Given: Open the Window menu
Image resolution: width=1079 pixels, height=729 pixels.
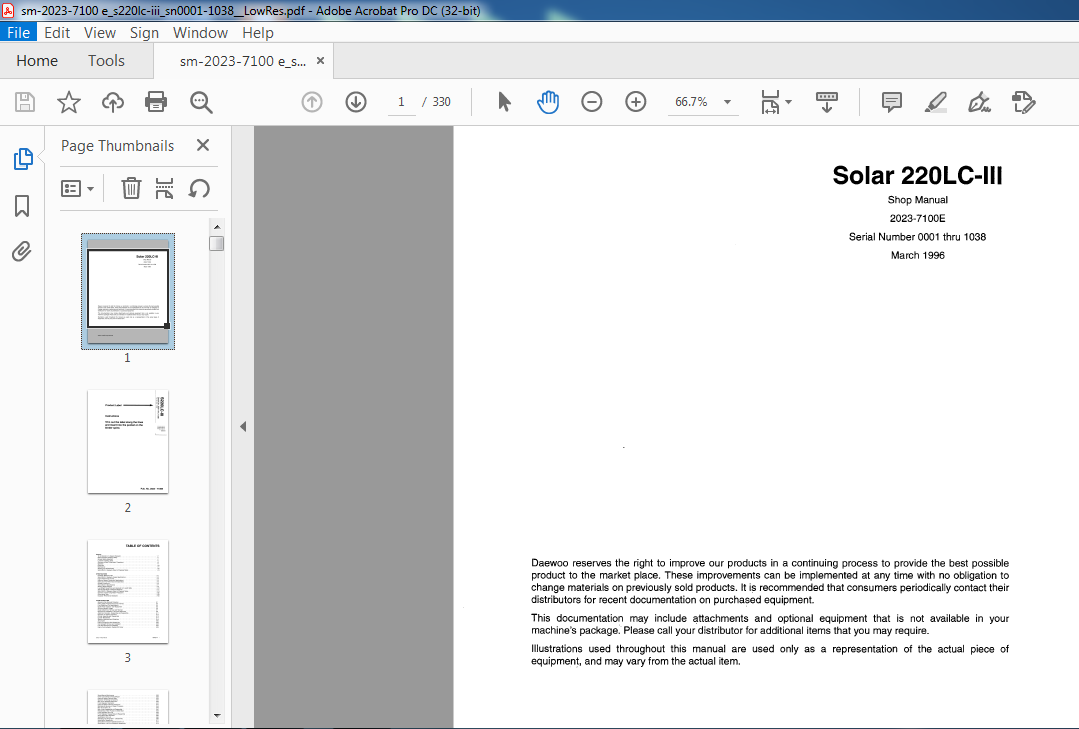Looking at the screenshot, I should click(200, 32).
